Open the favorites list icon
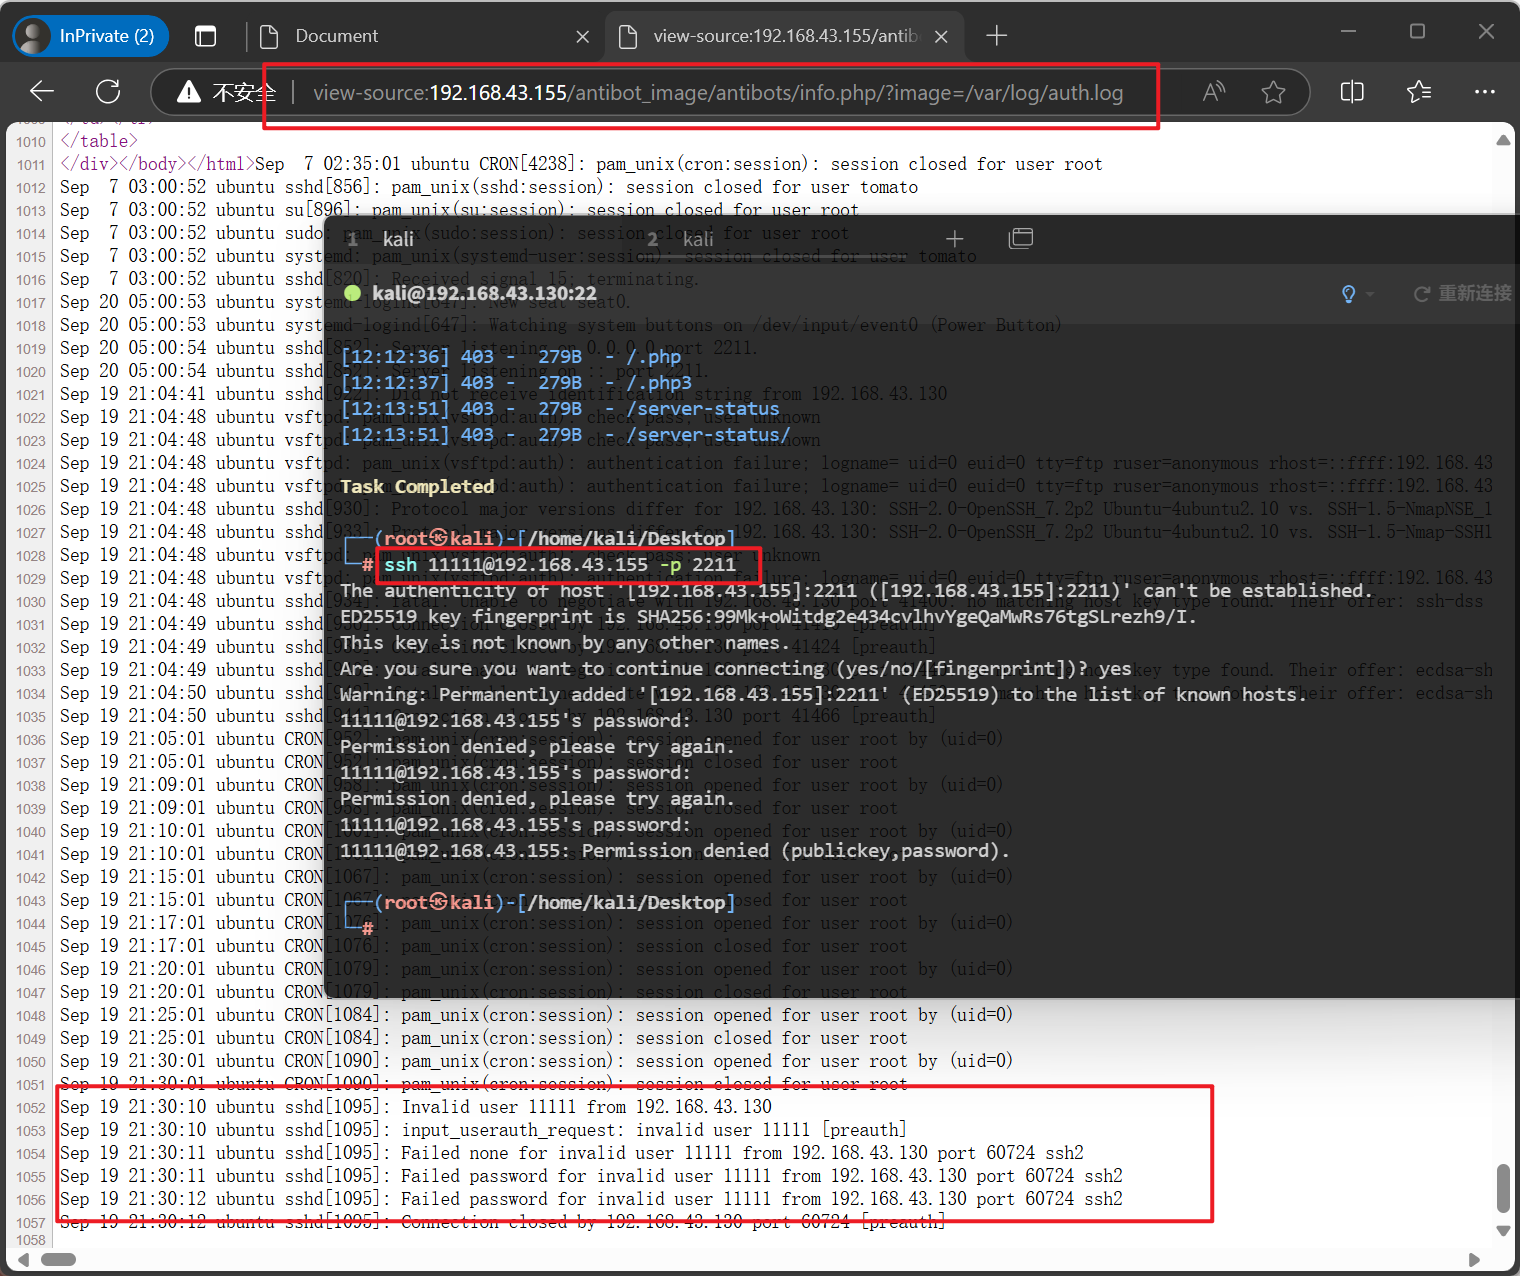This screenshot has height=1276, width=1520. tap(1418, 92)
